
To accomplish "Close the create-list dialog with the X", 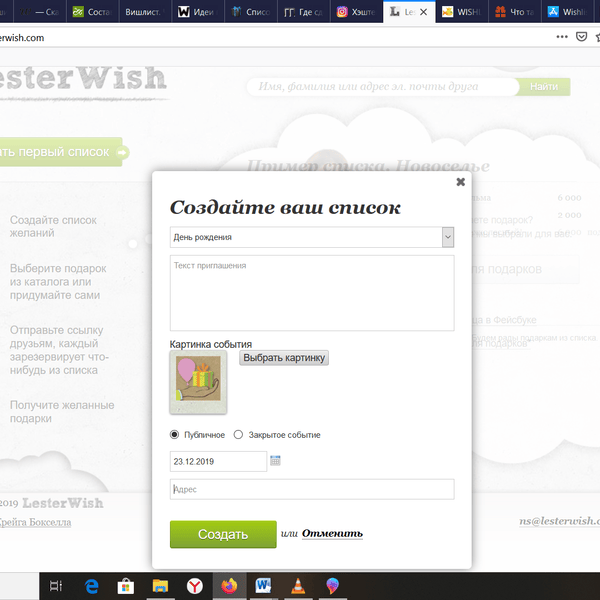I will (x=460, y=182).
